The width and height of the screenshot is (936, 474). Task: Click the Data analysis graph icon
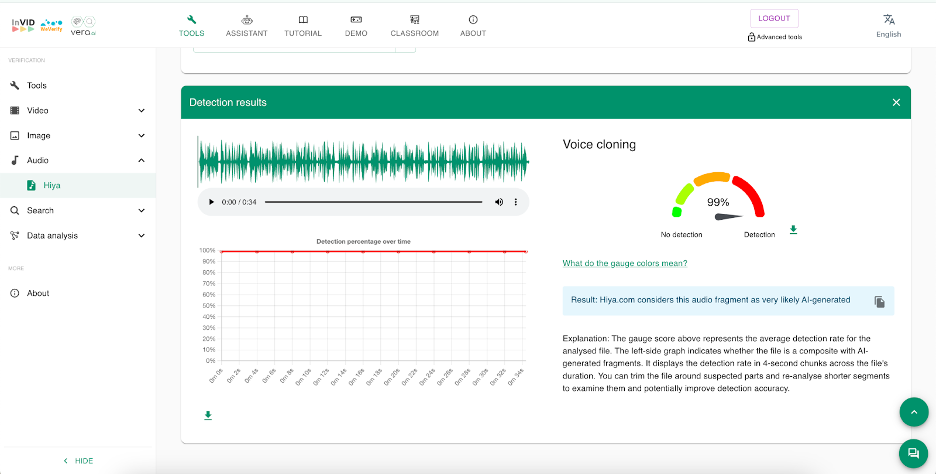click(15, 235)
